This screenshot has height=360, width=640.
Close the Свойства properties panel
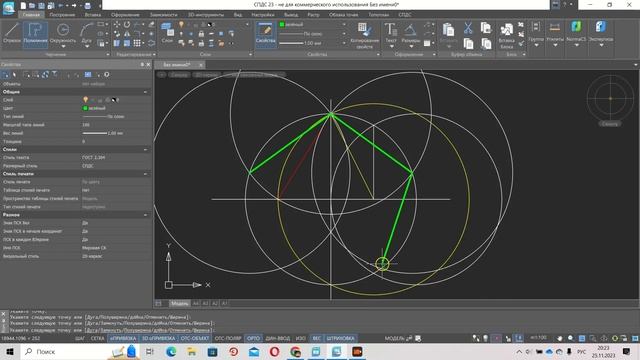(148, 64)
